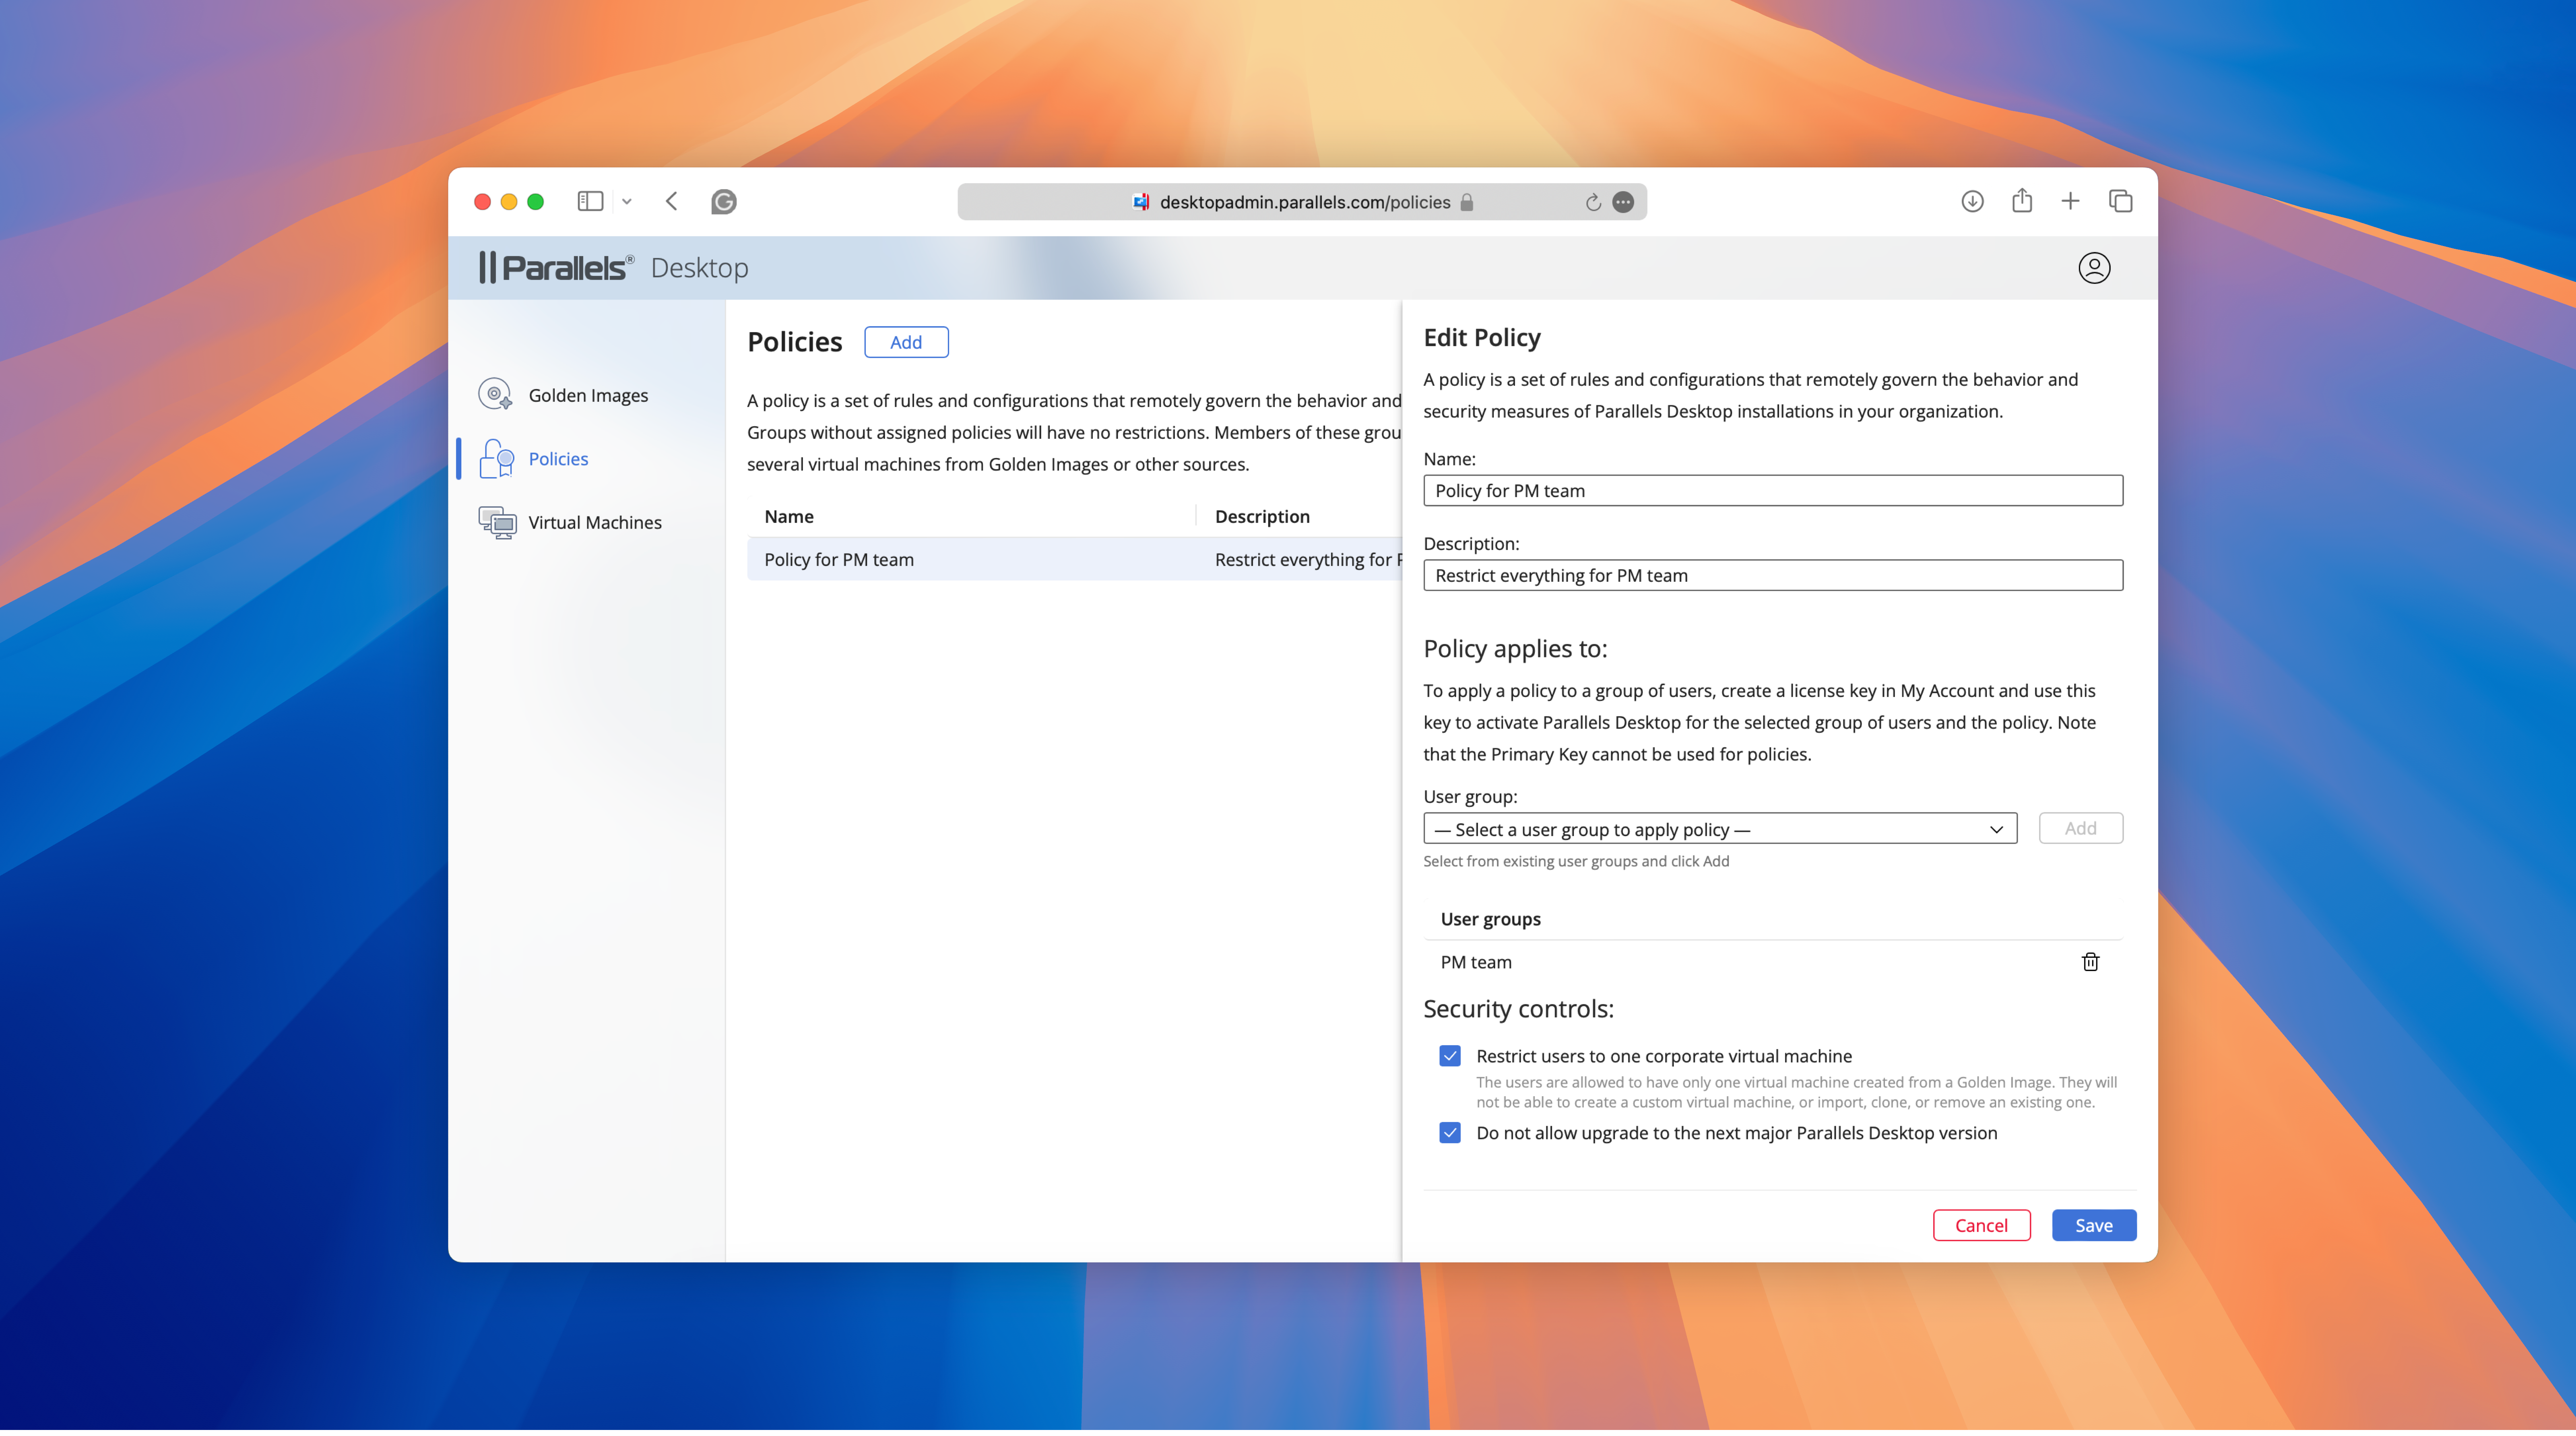Open the Golden Images sidebar section

click(x=563, y=395)
